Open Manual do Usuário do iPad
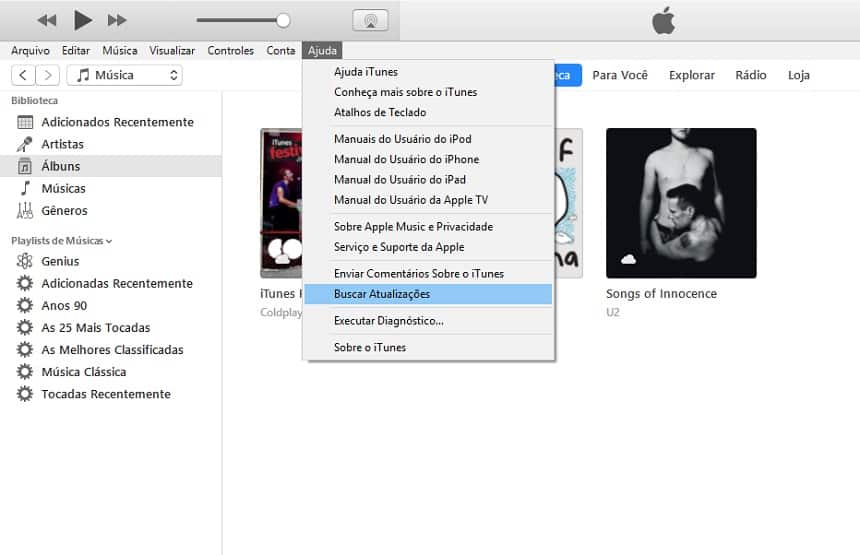Screen dimensions: 860x555 coord(428,180)
